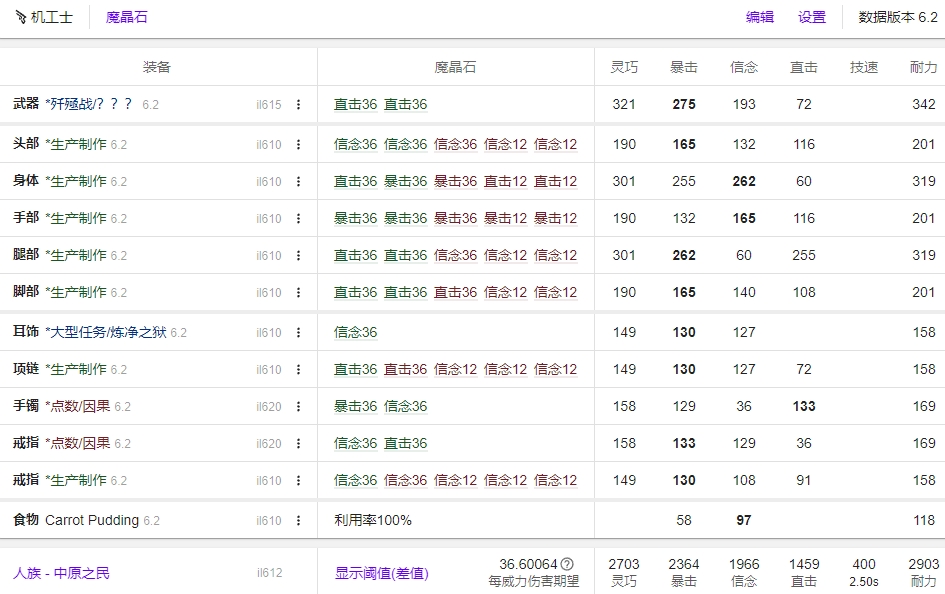Select the 大型任务/炼净之狱 earring gear name
945x594 pixels.
point(105,332)
